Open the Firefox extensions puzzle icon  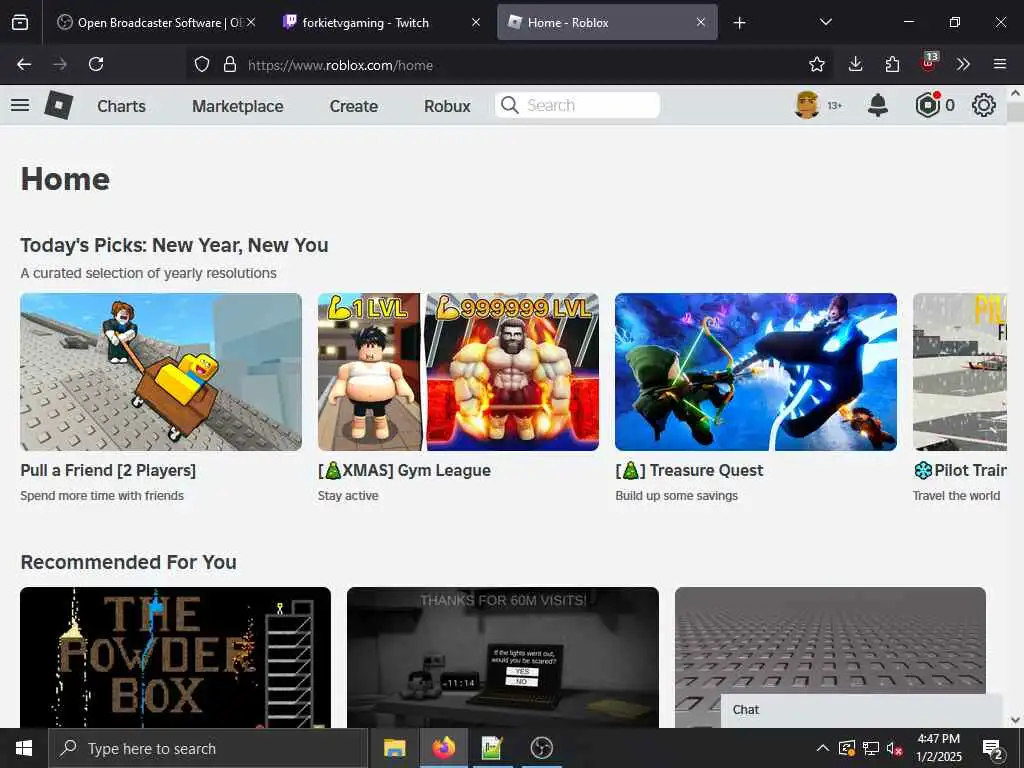coord(892,64)
